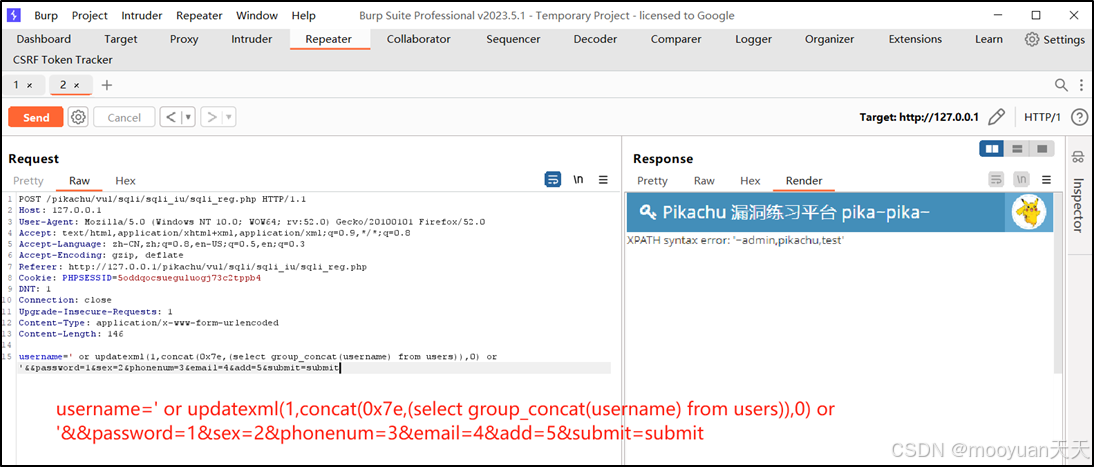Toggle response \n characters icon
The image size is (1094, 467).
click(x=1021, y=180)
